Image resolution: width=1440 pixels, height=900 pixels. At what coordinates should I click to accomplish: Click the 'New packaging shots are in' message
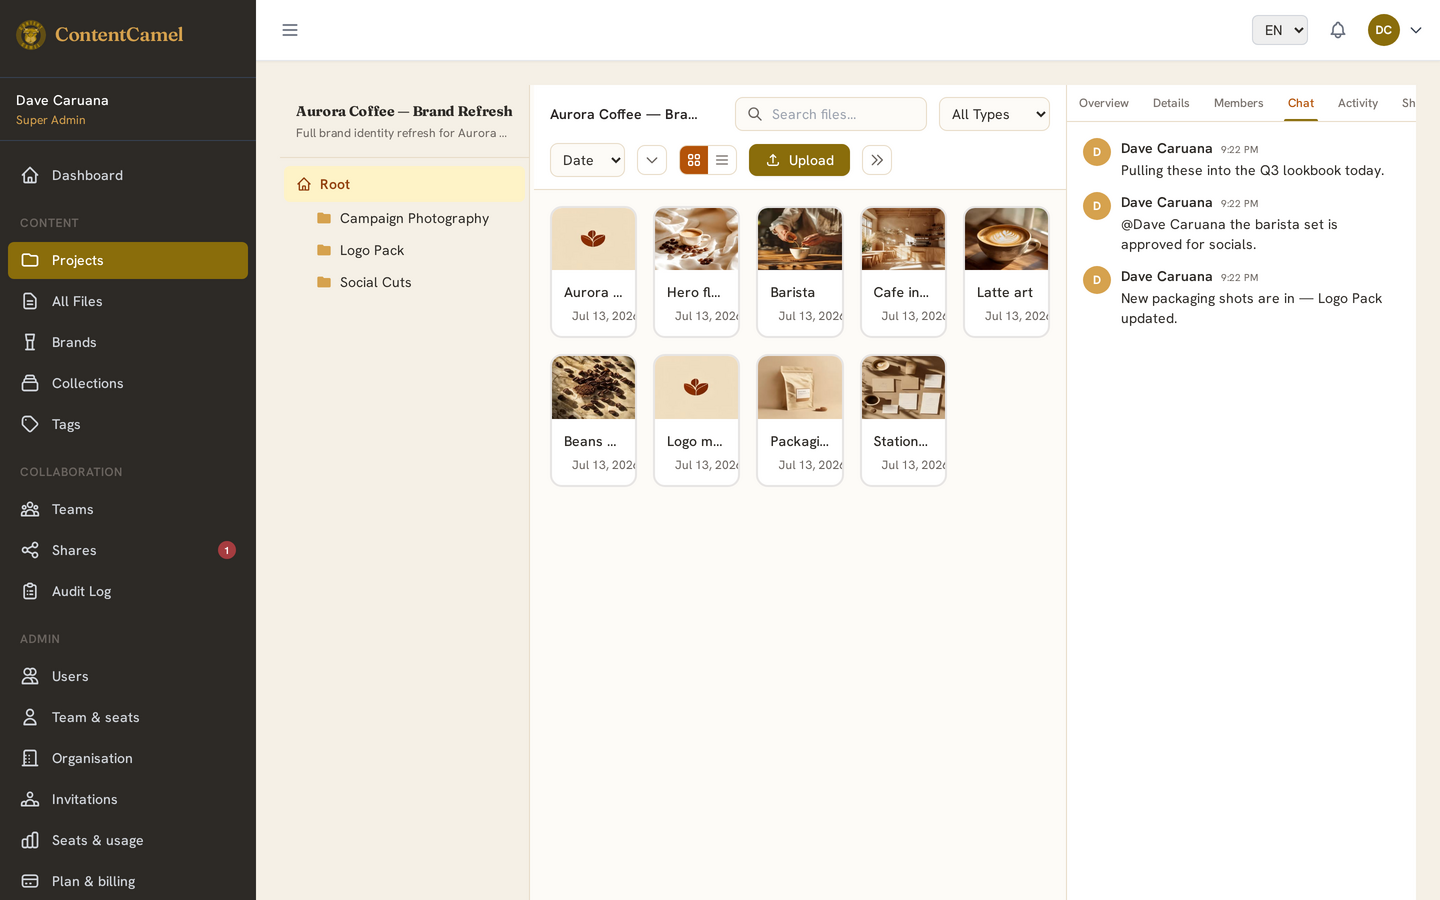tap(1251, 308)
